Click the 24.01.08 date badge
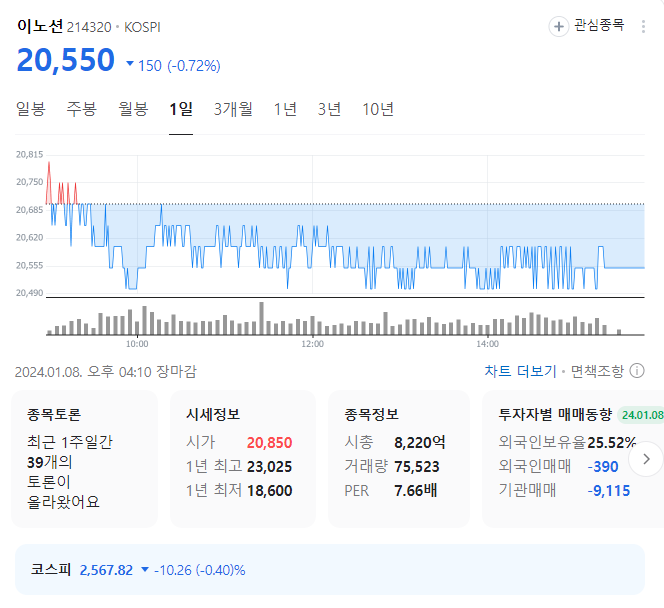 (641, 415)
